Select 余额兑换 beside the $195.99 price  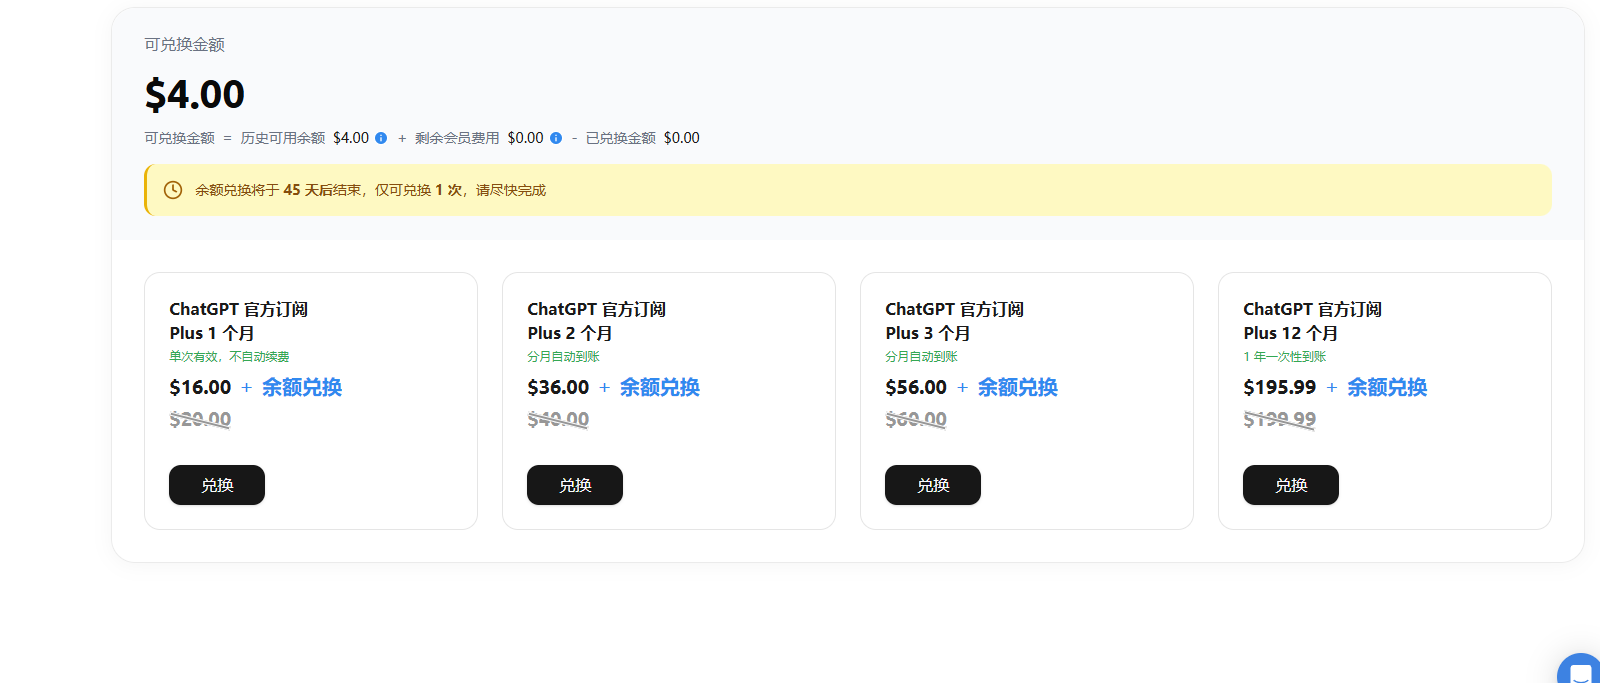(1387, 387)
